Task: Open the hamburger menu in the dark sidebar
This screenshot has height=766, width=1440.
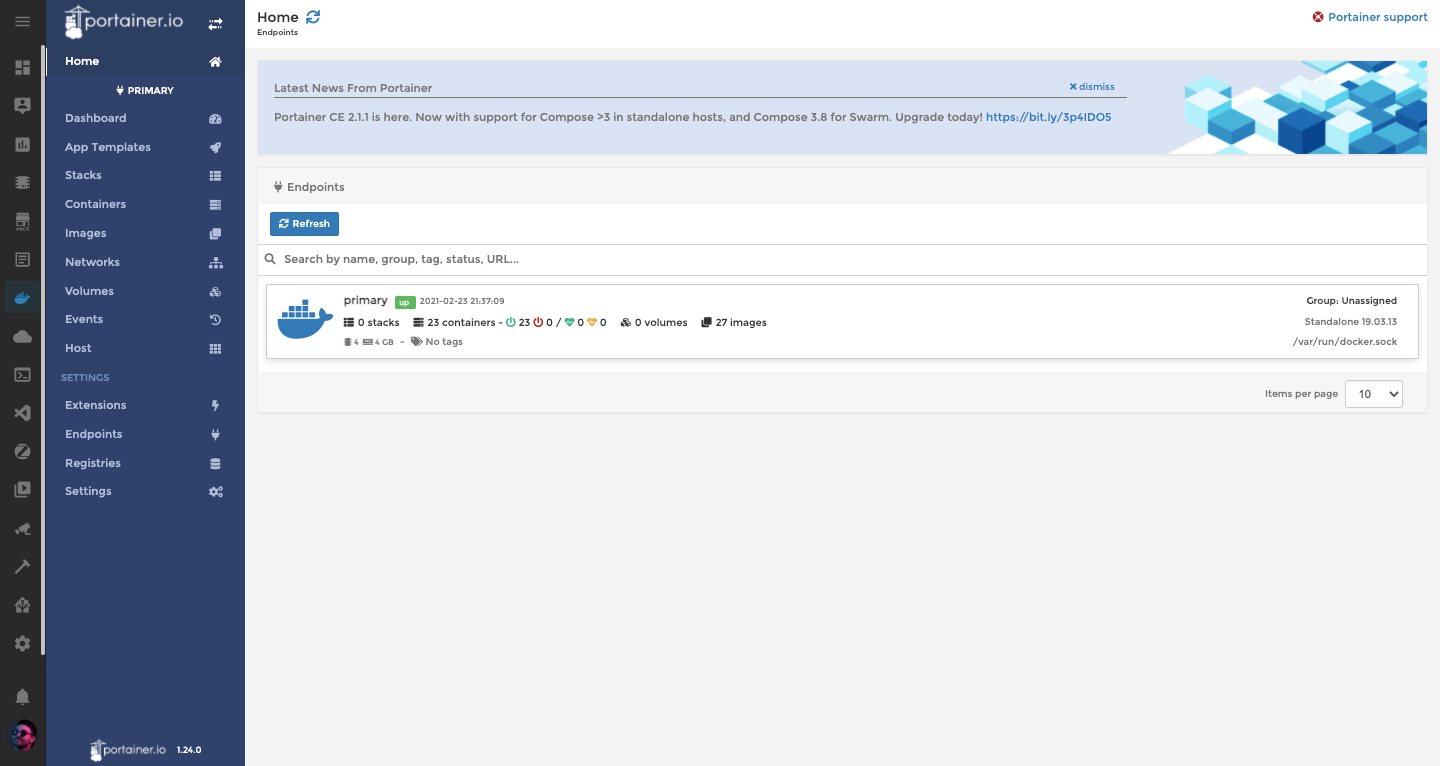Action: pos(22,21)
